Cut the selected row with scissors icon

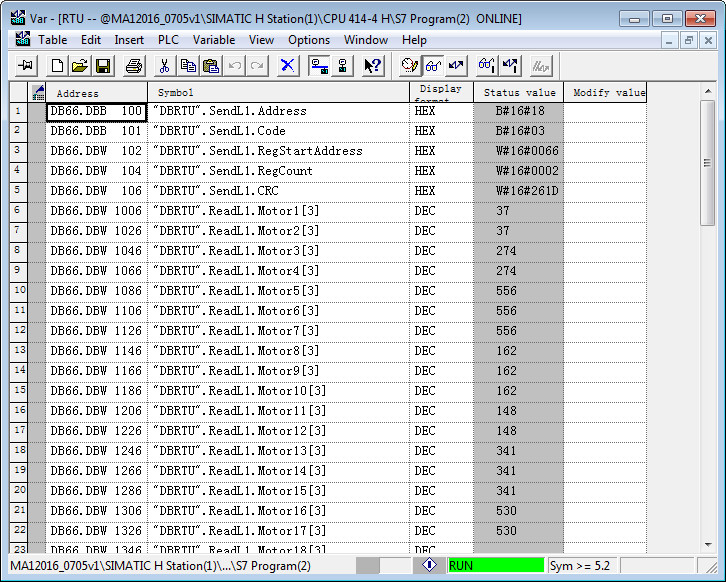(x=164, y=66)
